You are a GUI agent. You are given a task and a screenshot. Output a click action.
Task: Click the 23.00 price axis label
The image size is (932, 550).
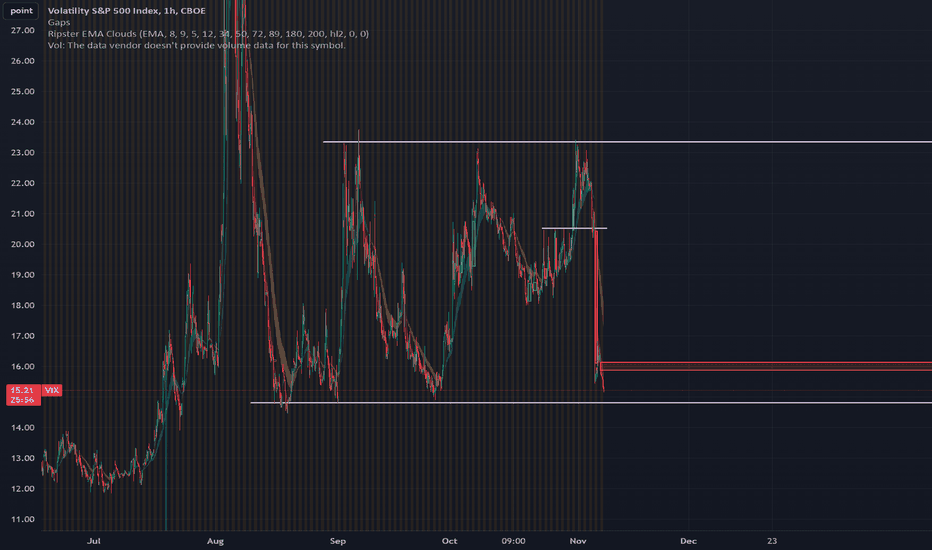coord(23,153)
